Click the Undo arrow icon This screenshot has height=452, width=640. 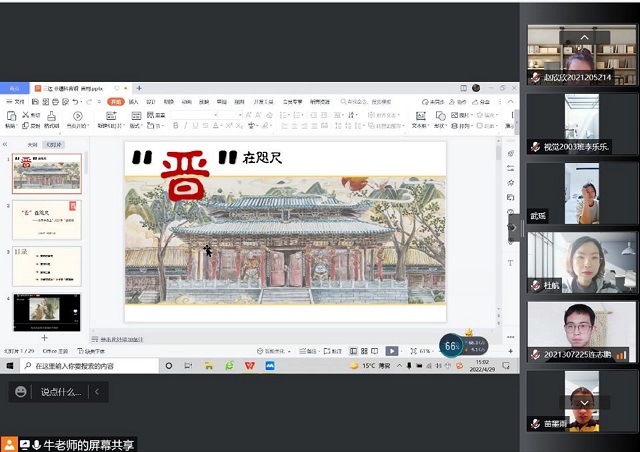[x=75, y=102]
